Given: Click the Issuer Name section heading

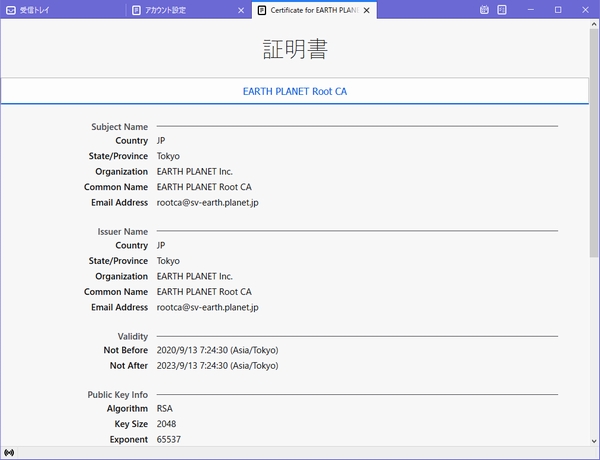Looking at the screenshot, I should click(122, 232).
